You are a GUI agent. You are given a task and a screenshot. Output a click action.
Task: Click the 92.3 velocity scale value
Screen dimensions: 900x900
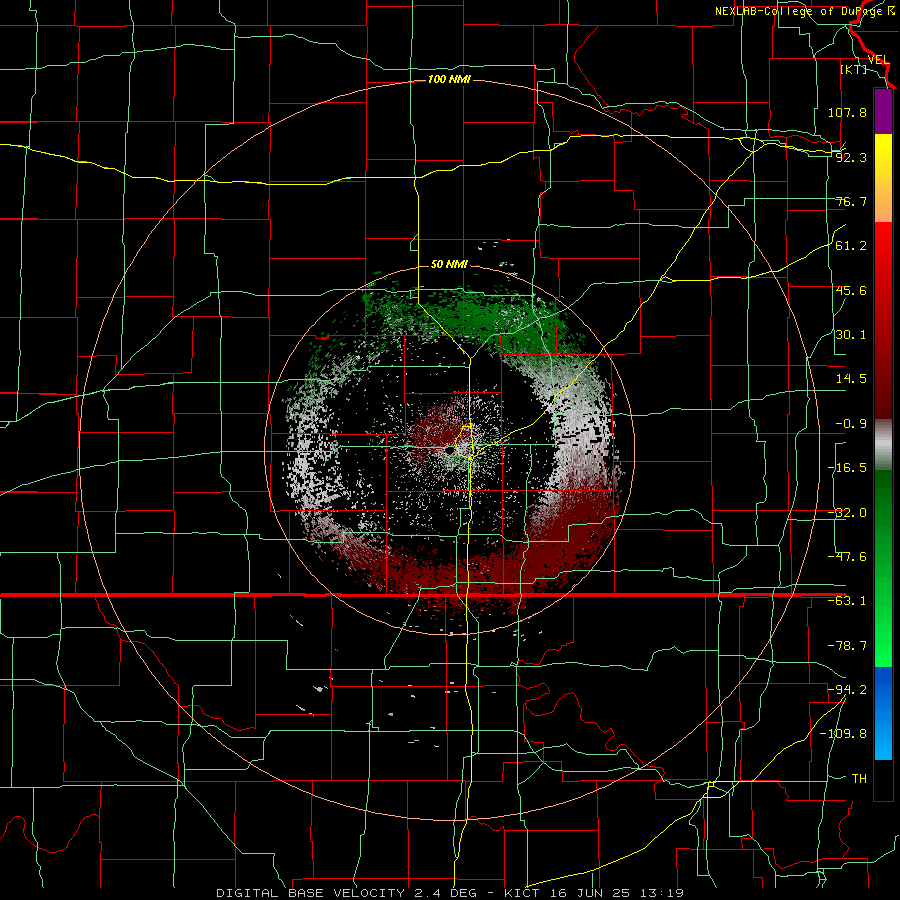coord(851,157)
